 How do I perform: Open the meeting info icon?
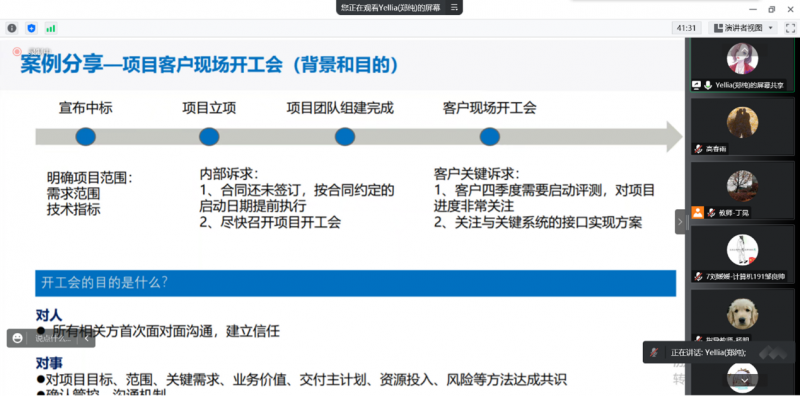click(x=12, y=29)
